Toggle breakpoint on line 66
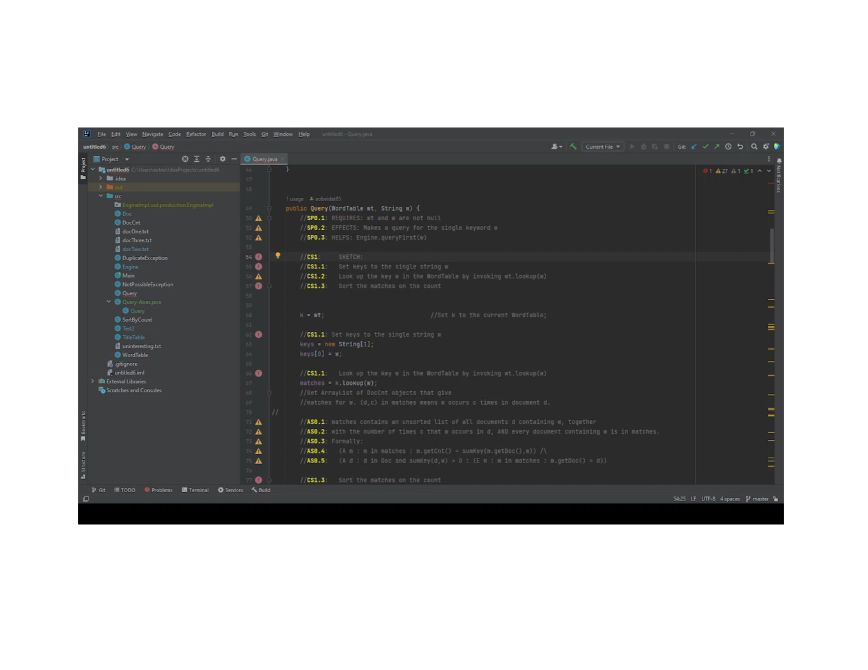868x670 pixels. 259,373
